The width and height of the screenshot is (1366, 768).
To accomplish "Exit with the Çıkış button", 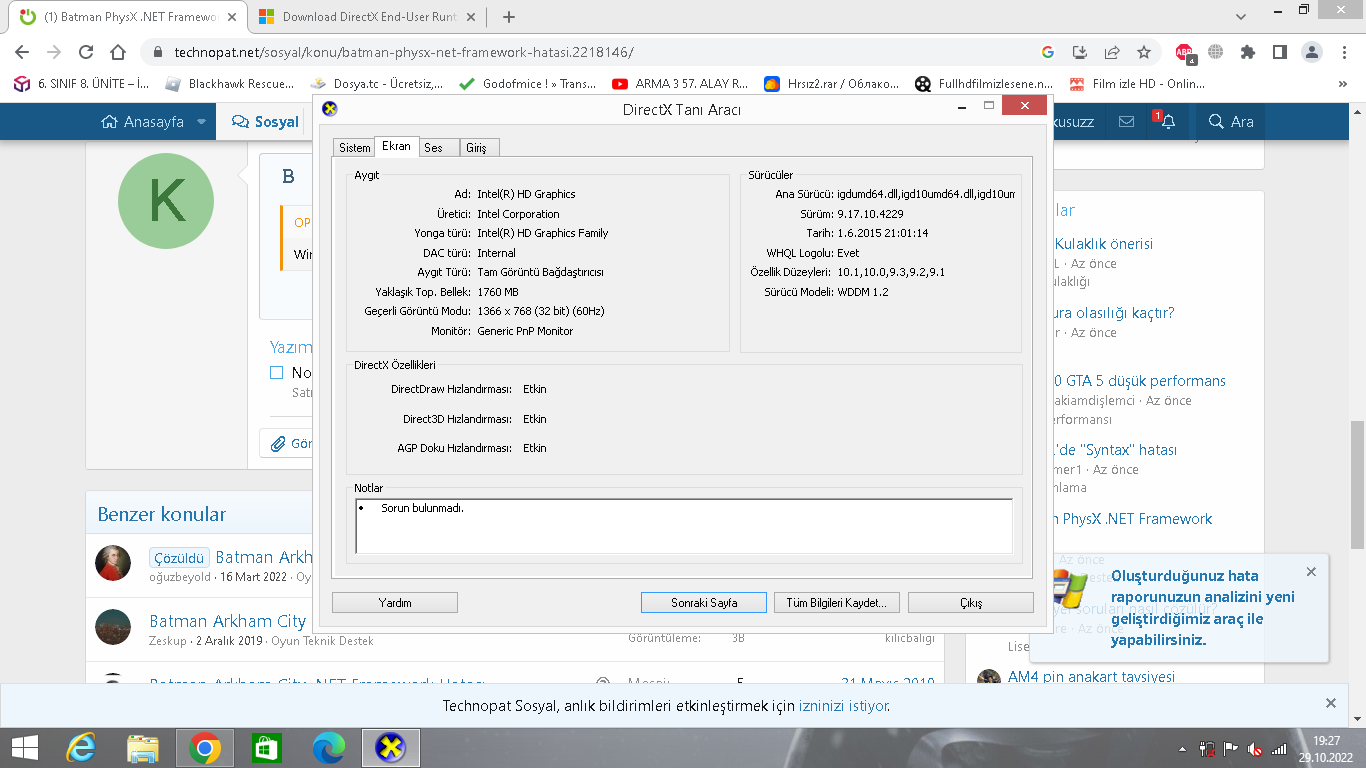I will click(970, 603).
